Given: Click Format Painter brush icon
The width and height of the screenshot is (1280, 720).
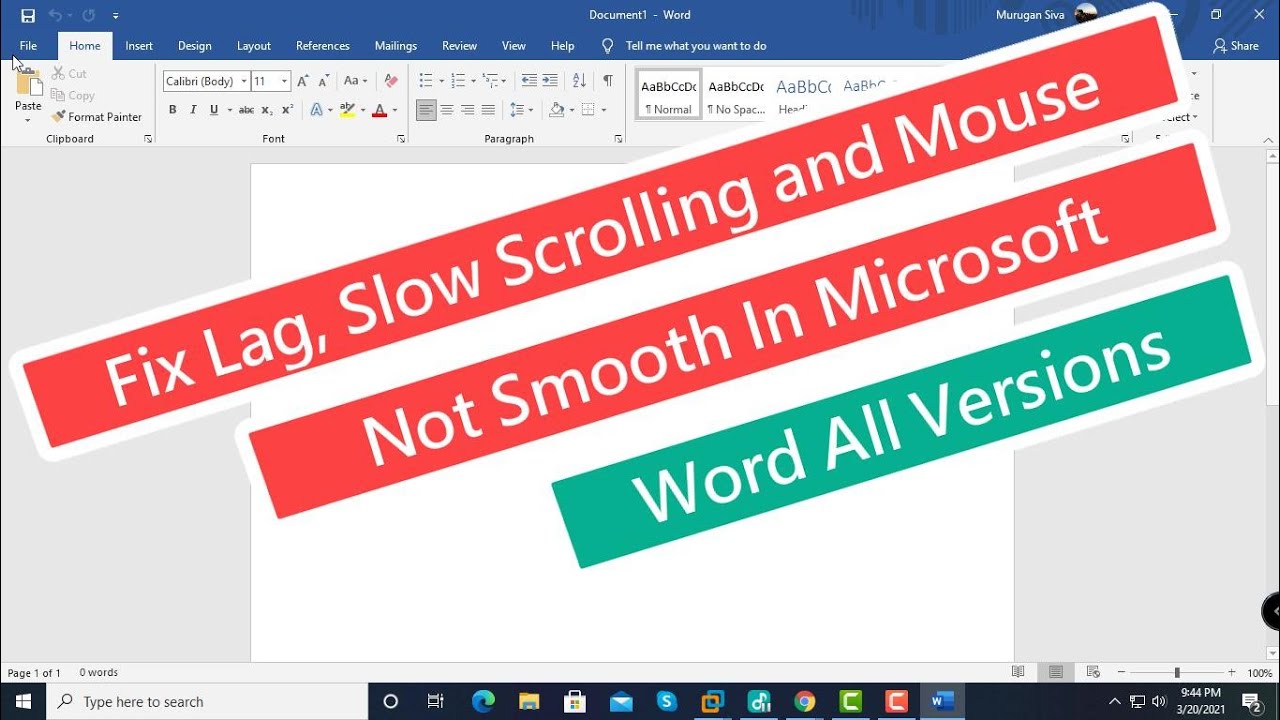Looking at the screenshot, I should (x=58, y=117).
